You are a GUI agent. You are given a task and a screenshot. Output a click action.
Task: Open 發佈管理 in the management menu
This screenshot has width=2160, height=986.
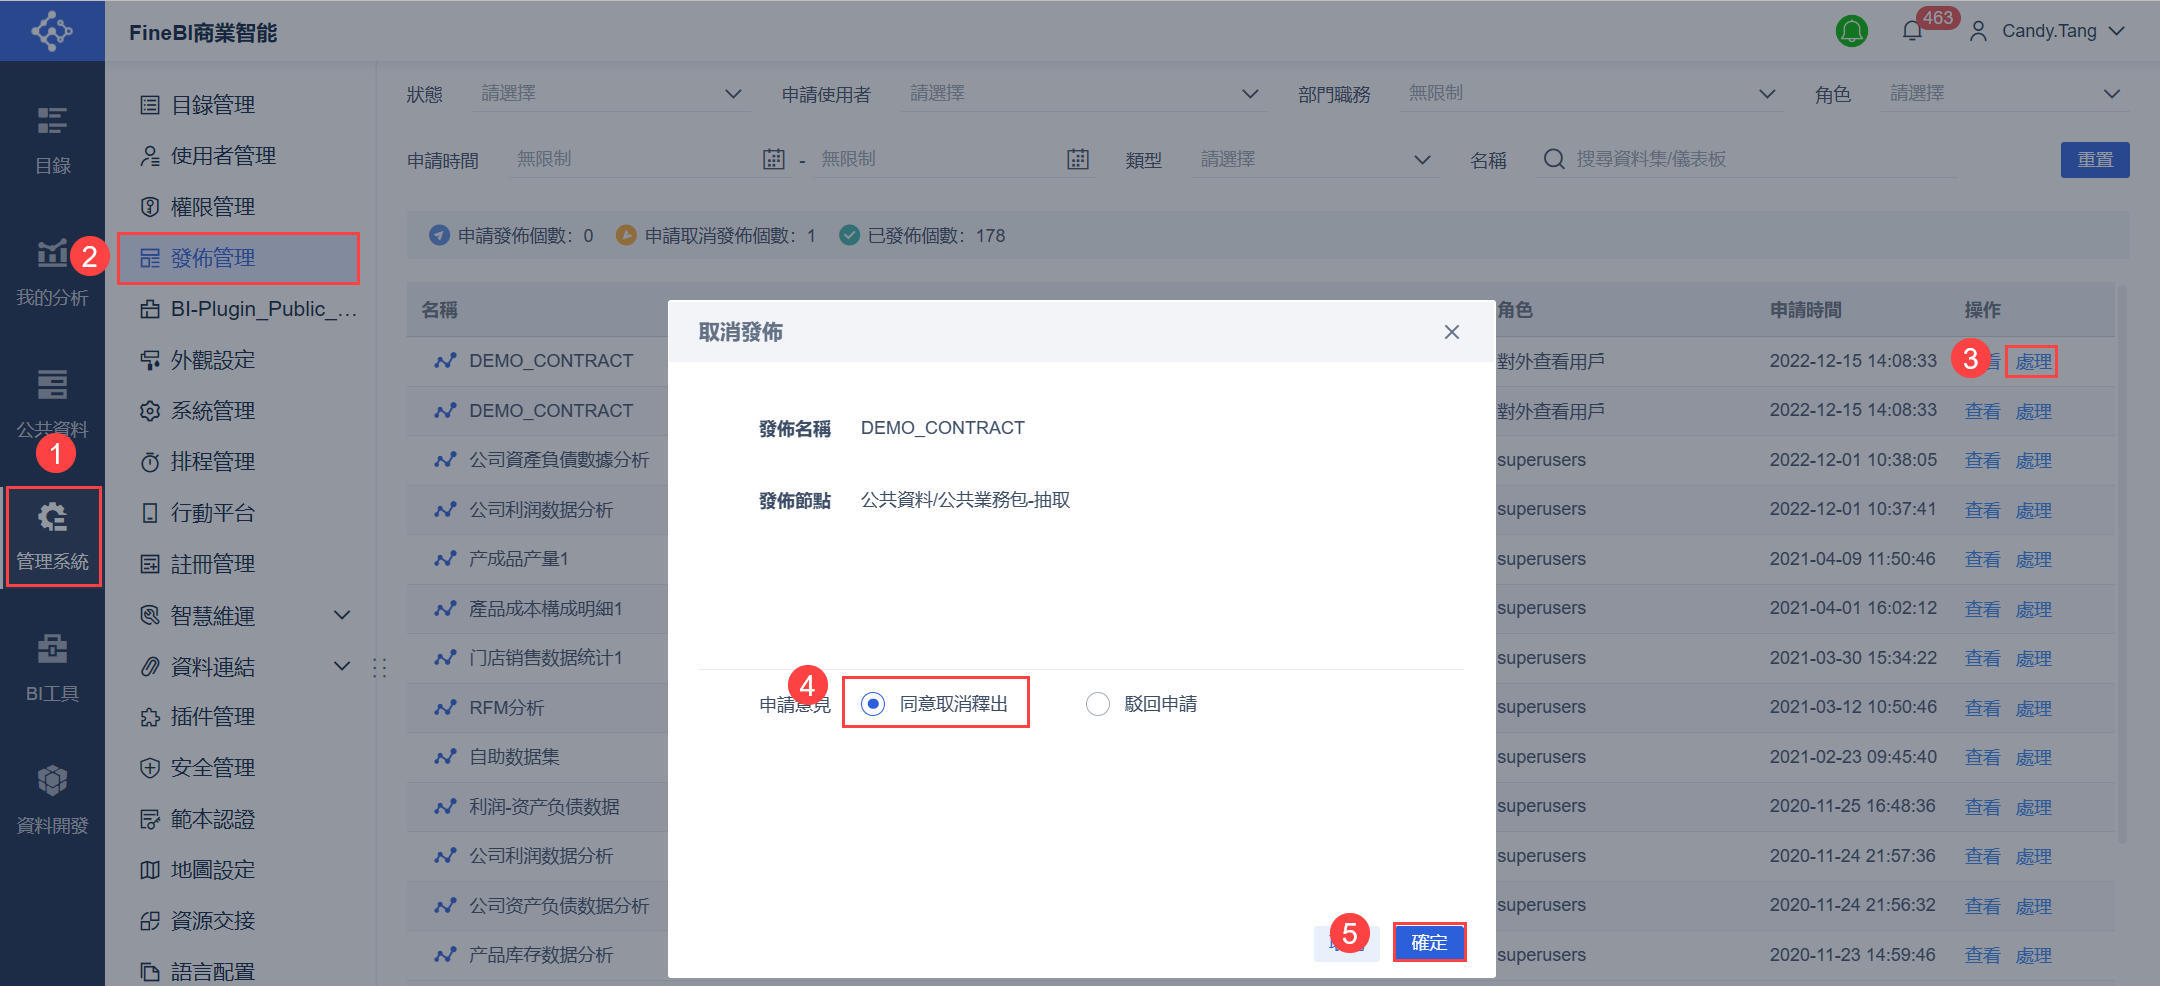tap(239, 258)
